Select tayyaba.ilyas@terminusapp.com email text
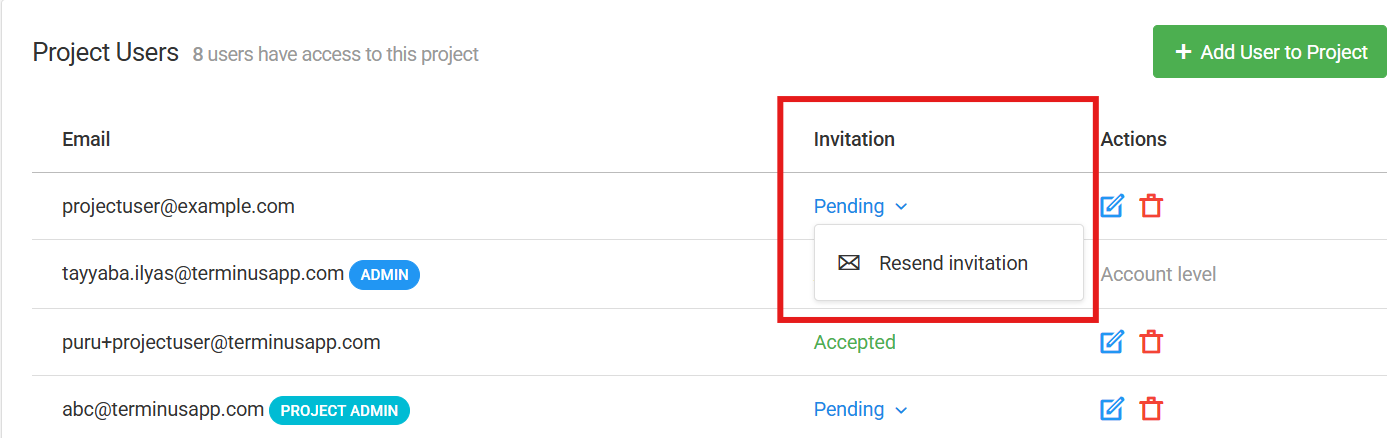 click(x=203, y=273)
